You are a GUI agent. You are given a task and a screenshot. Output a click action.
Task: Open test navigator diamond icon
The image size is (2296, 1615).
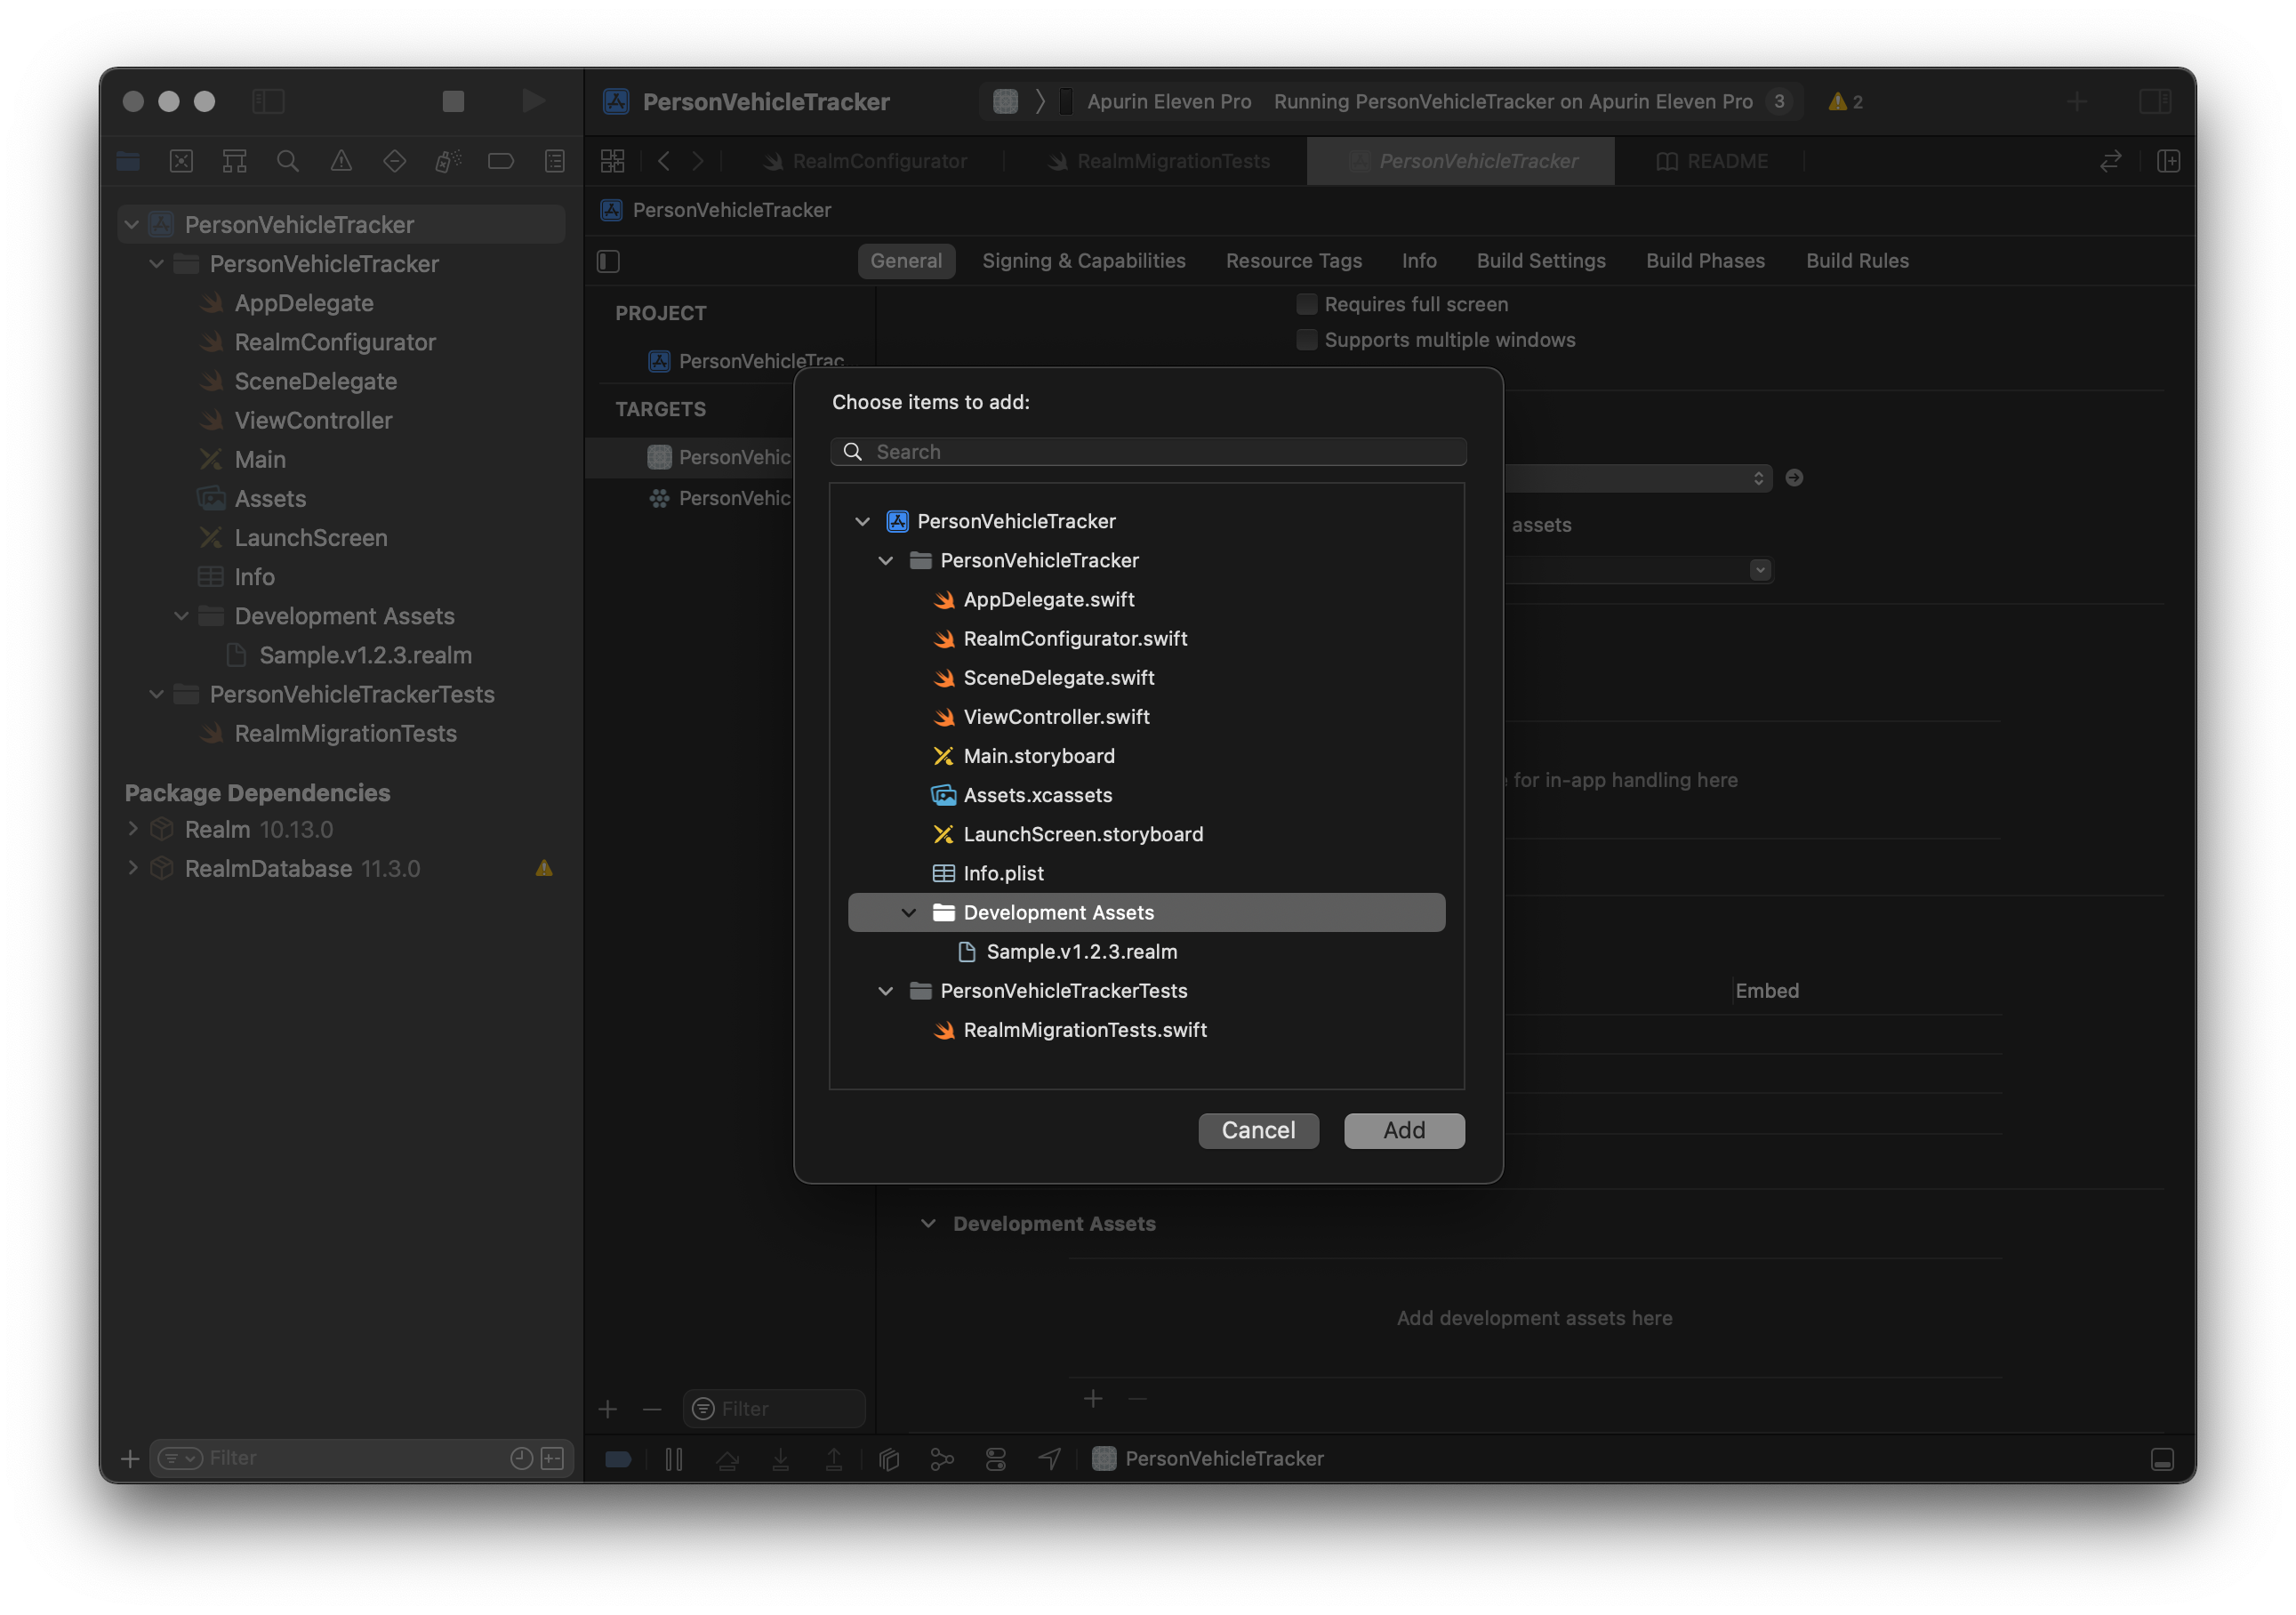pos(394,161)
